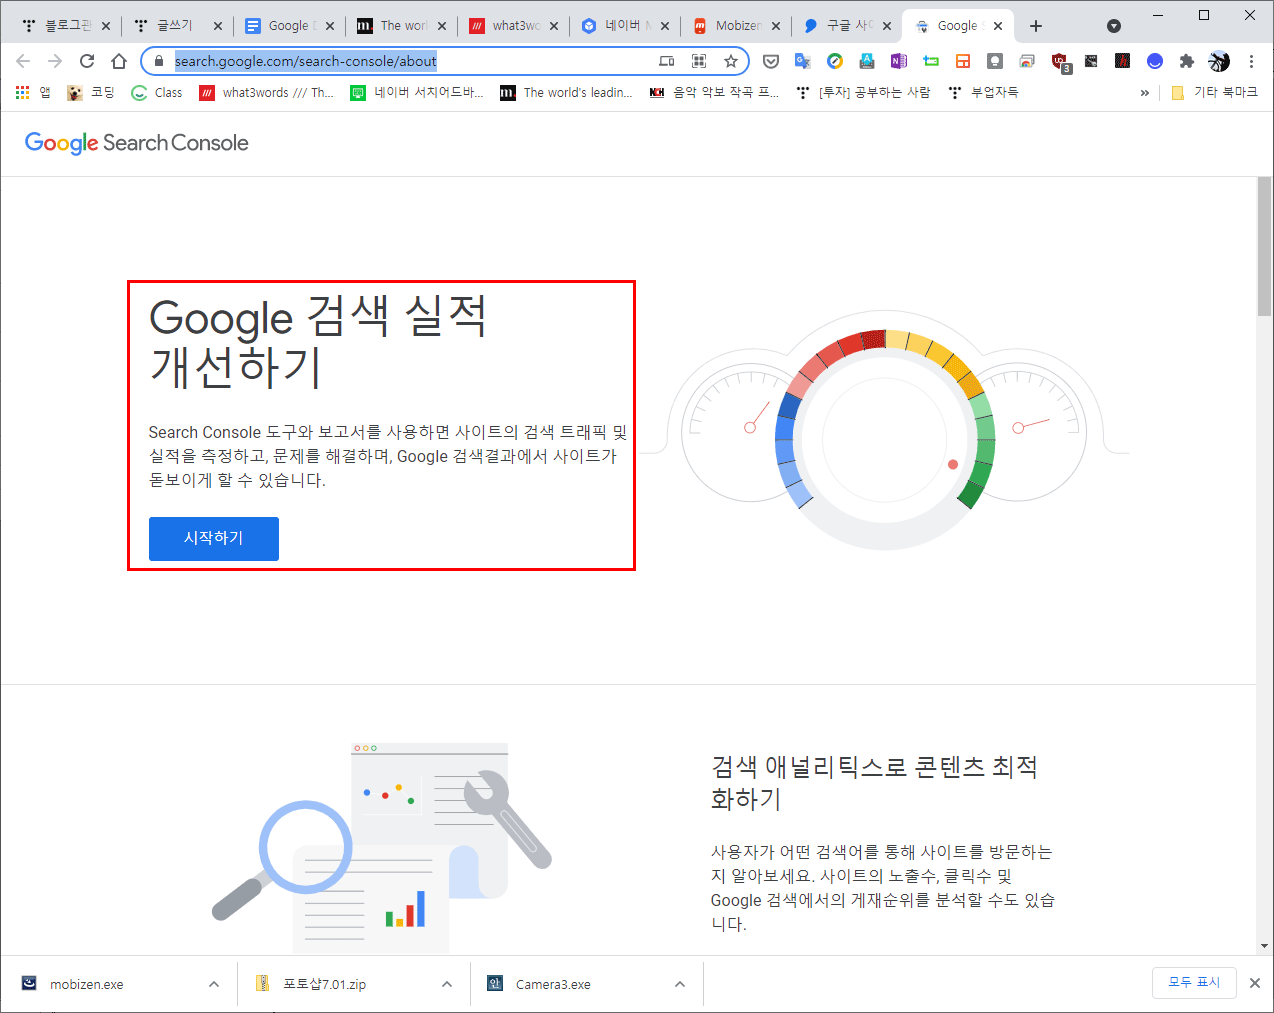The width and height of the screenshot is (1274, 1013).
Task: Open the 코딩 bookmark folder
Action: coord(91,92)
